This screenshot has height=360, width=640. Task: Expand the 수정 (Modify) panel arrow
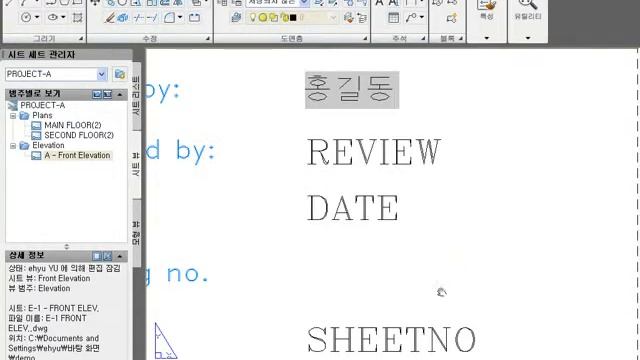coord(208,38)
